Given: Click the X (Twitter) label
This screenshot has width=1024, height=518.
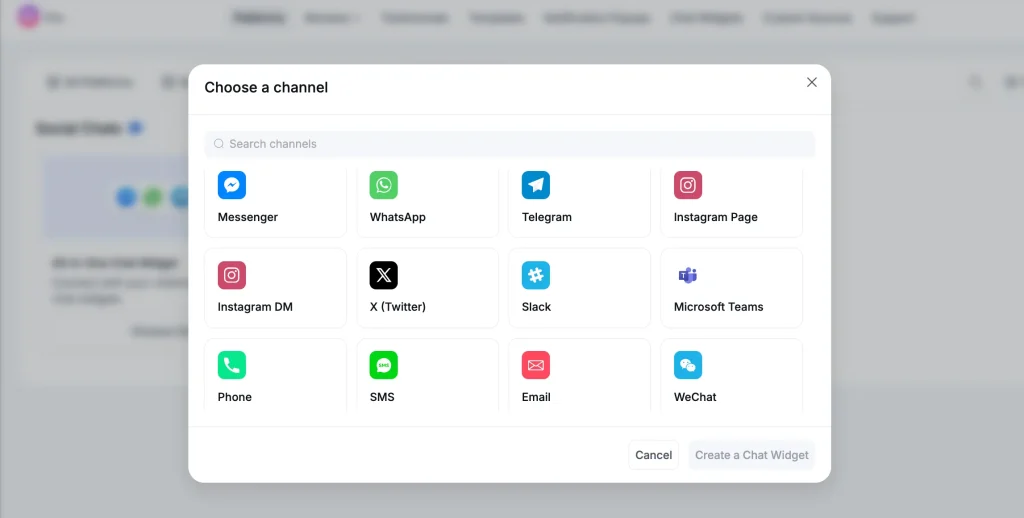Looking at the screenshot, I should (x=398, y=306).
